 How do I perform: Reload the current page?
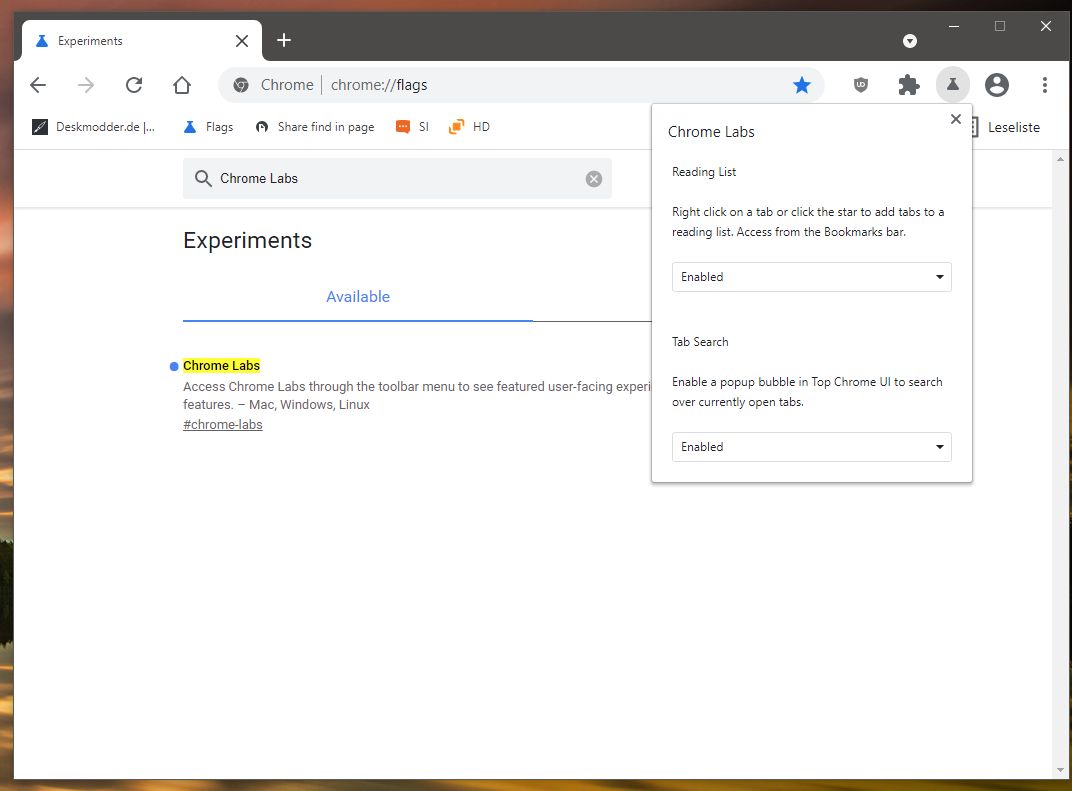[x=134, y=85]
